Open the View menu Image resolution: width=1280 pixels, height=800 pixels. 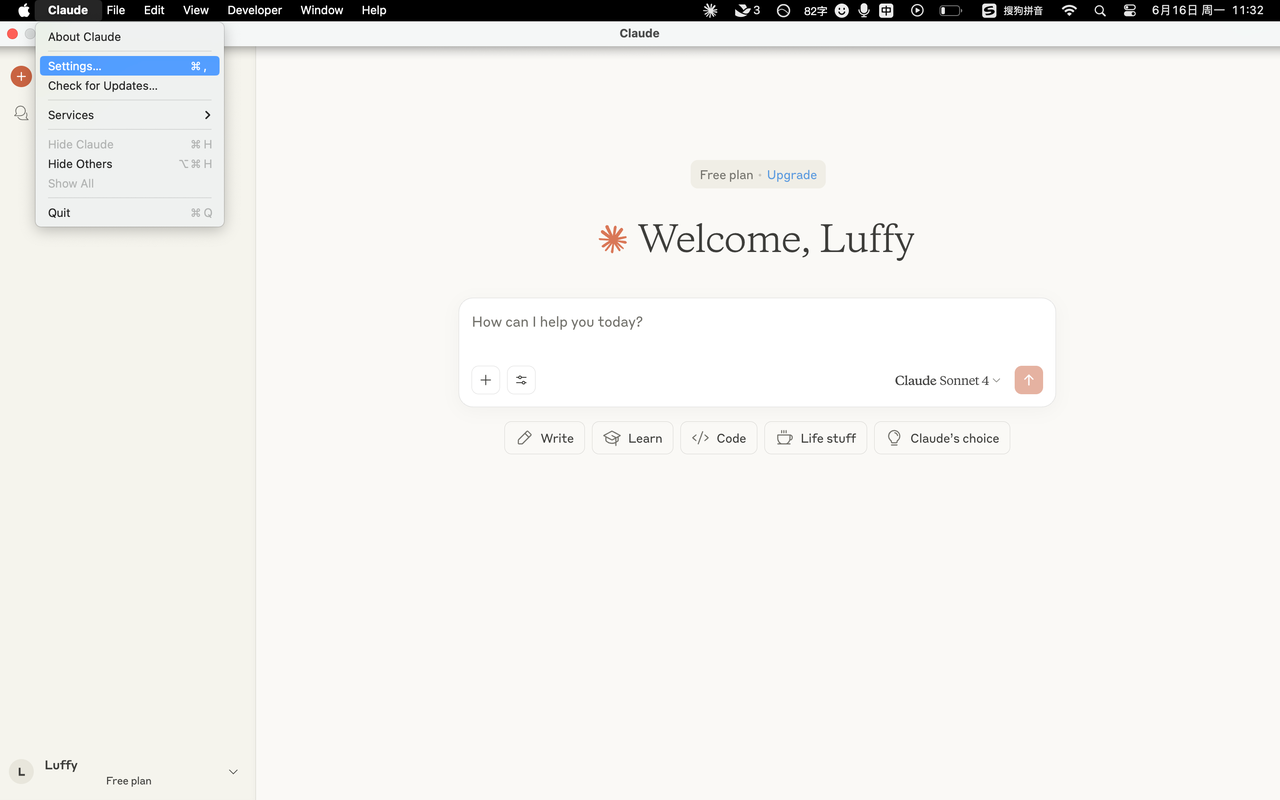click(x=196, y=10)
